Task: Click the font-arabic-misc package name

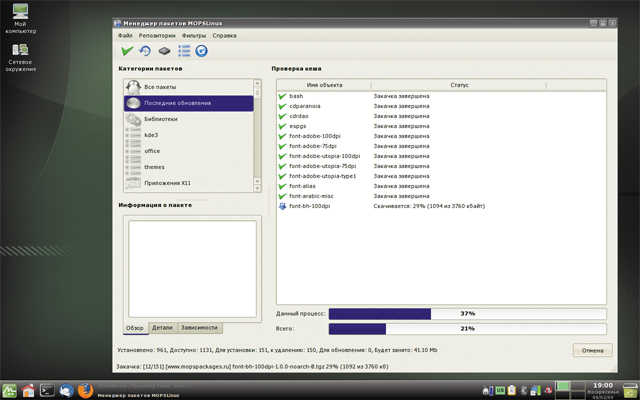Action: tap(311, 196)
